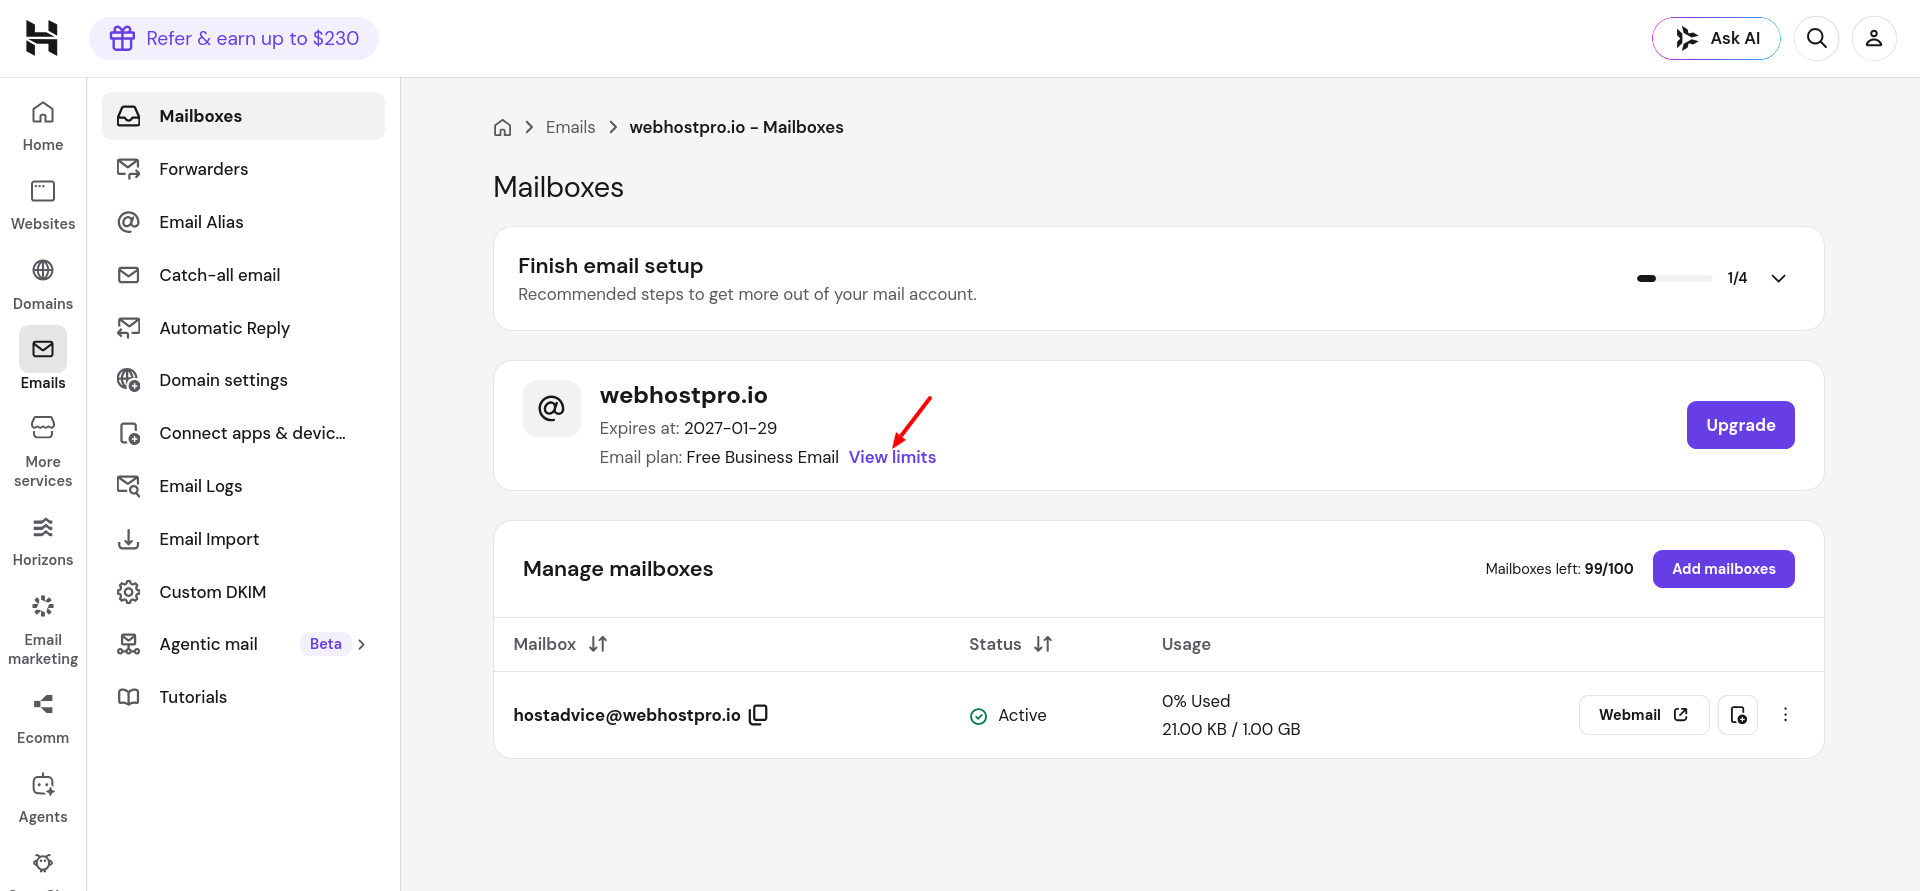Click Free Business Email plan text
The height and width of the screenshot is (891, 1920).
tap(762, 457)
